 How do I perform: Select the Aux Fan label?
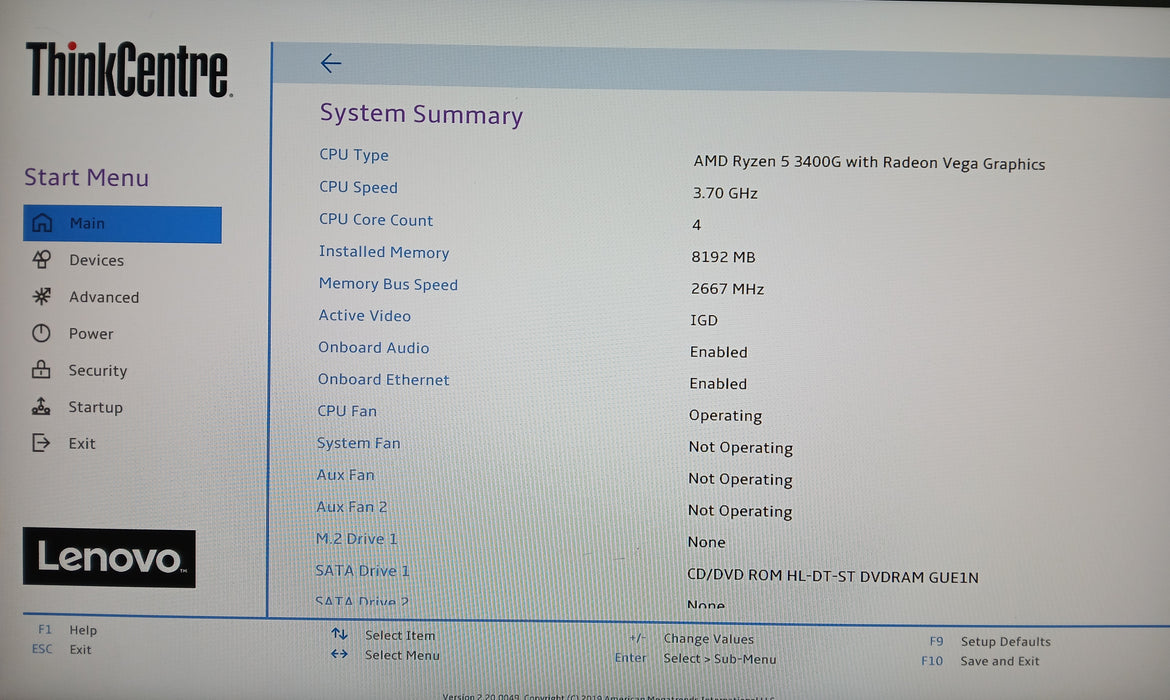pyautogui.click(x=345, y=475)
